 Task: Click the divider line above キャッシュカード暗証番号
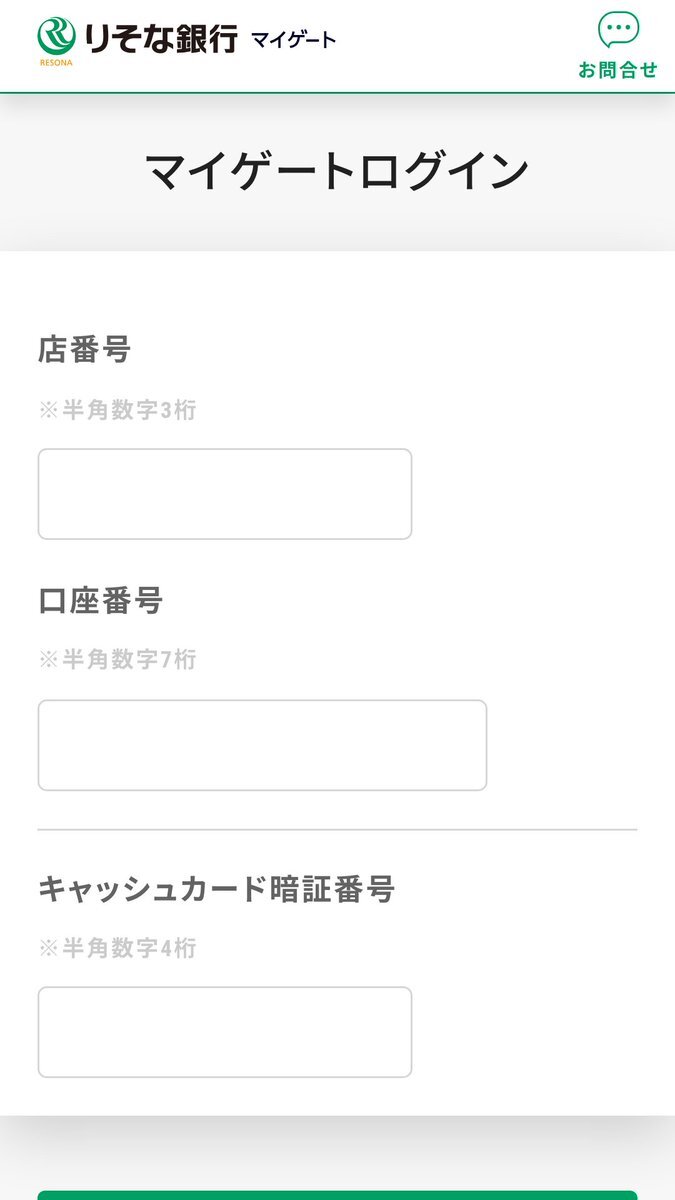click(337, 830)
